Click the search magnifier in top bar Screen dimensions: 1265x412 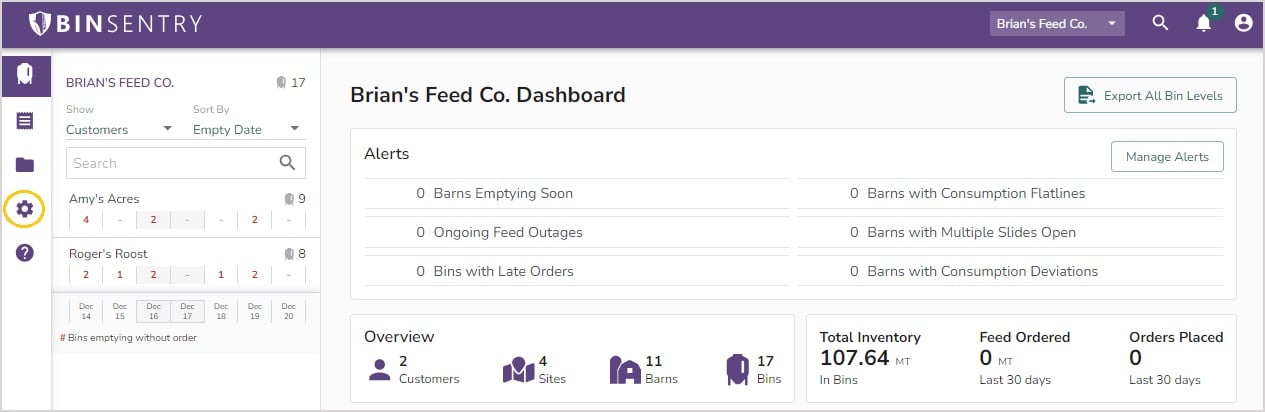[x=1160, y=23]
